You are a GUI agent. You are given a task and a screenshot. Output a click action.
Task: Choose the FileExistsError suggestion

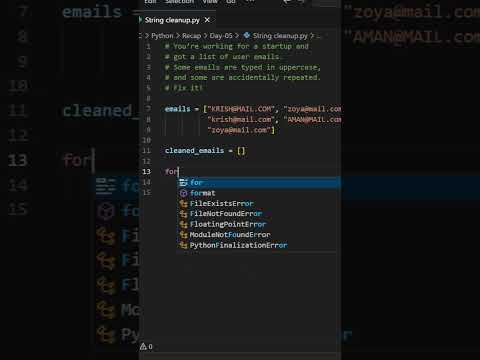tap(259, 203)
